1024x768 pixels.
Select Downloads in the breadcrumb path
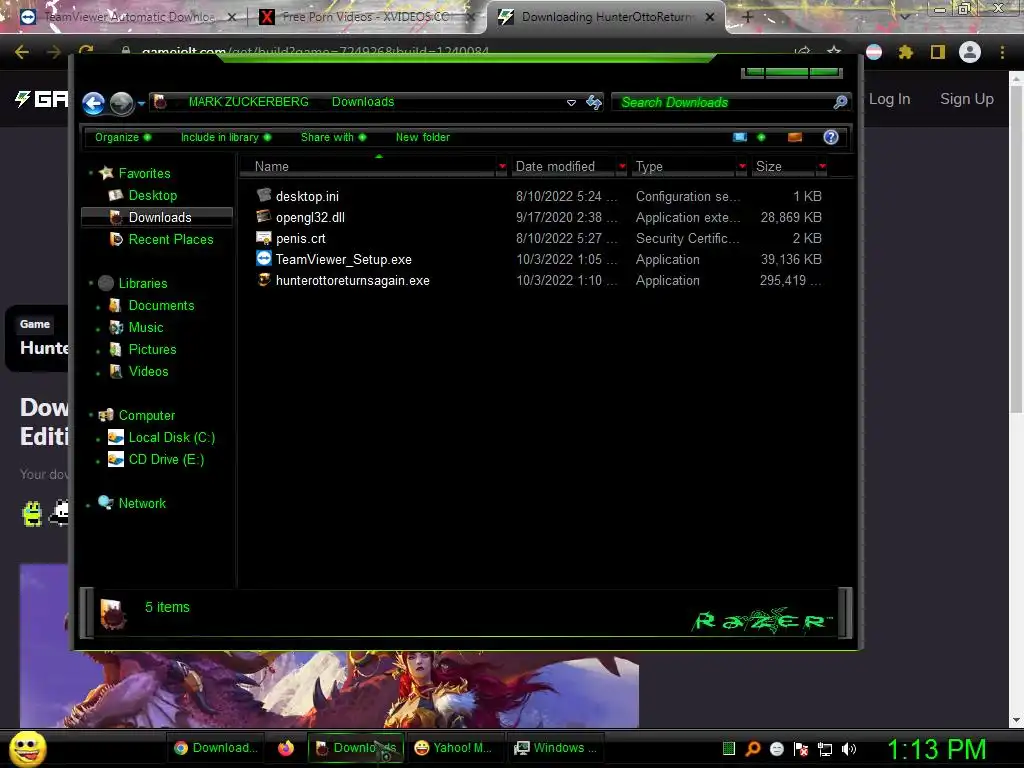point(363,102)
